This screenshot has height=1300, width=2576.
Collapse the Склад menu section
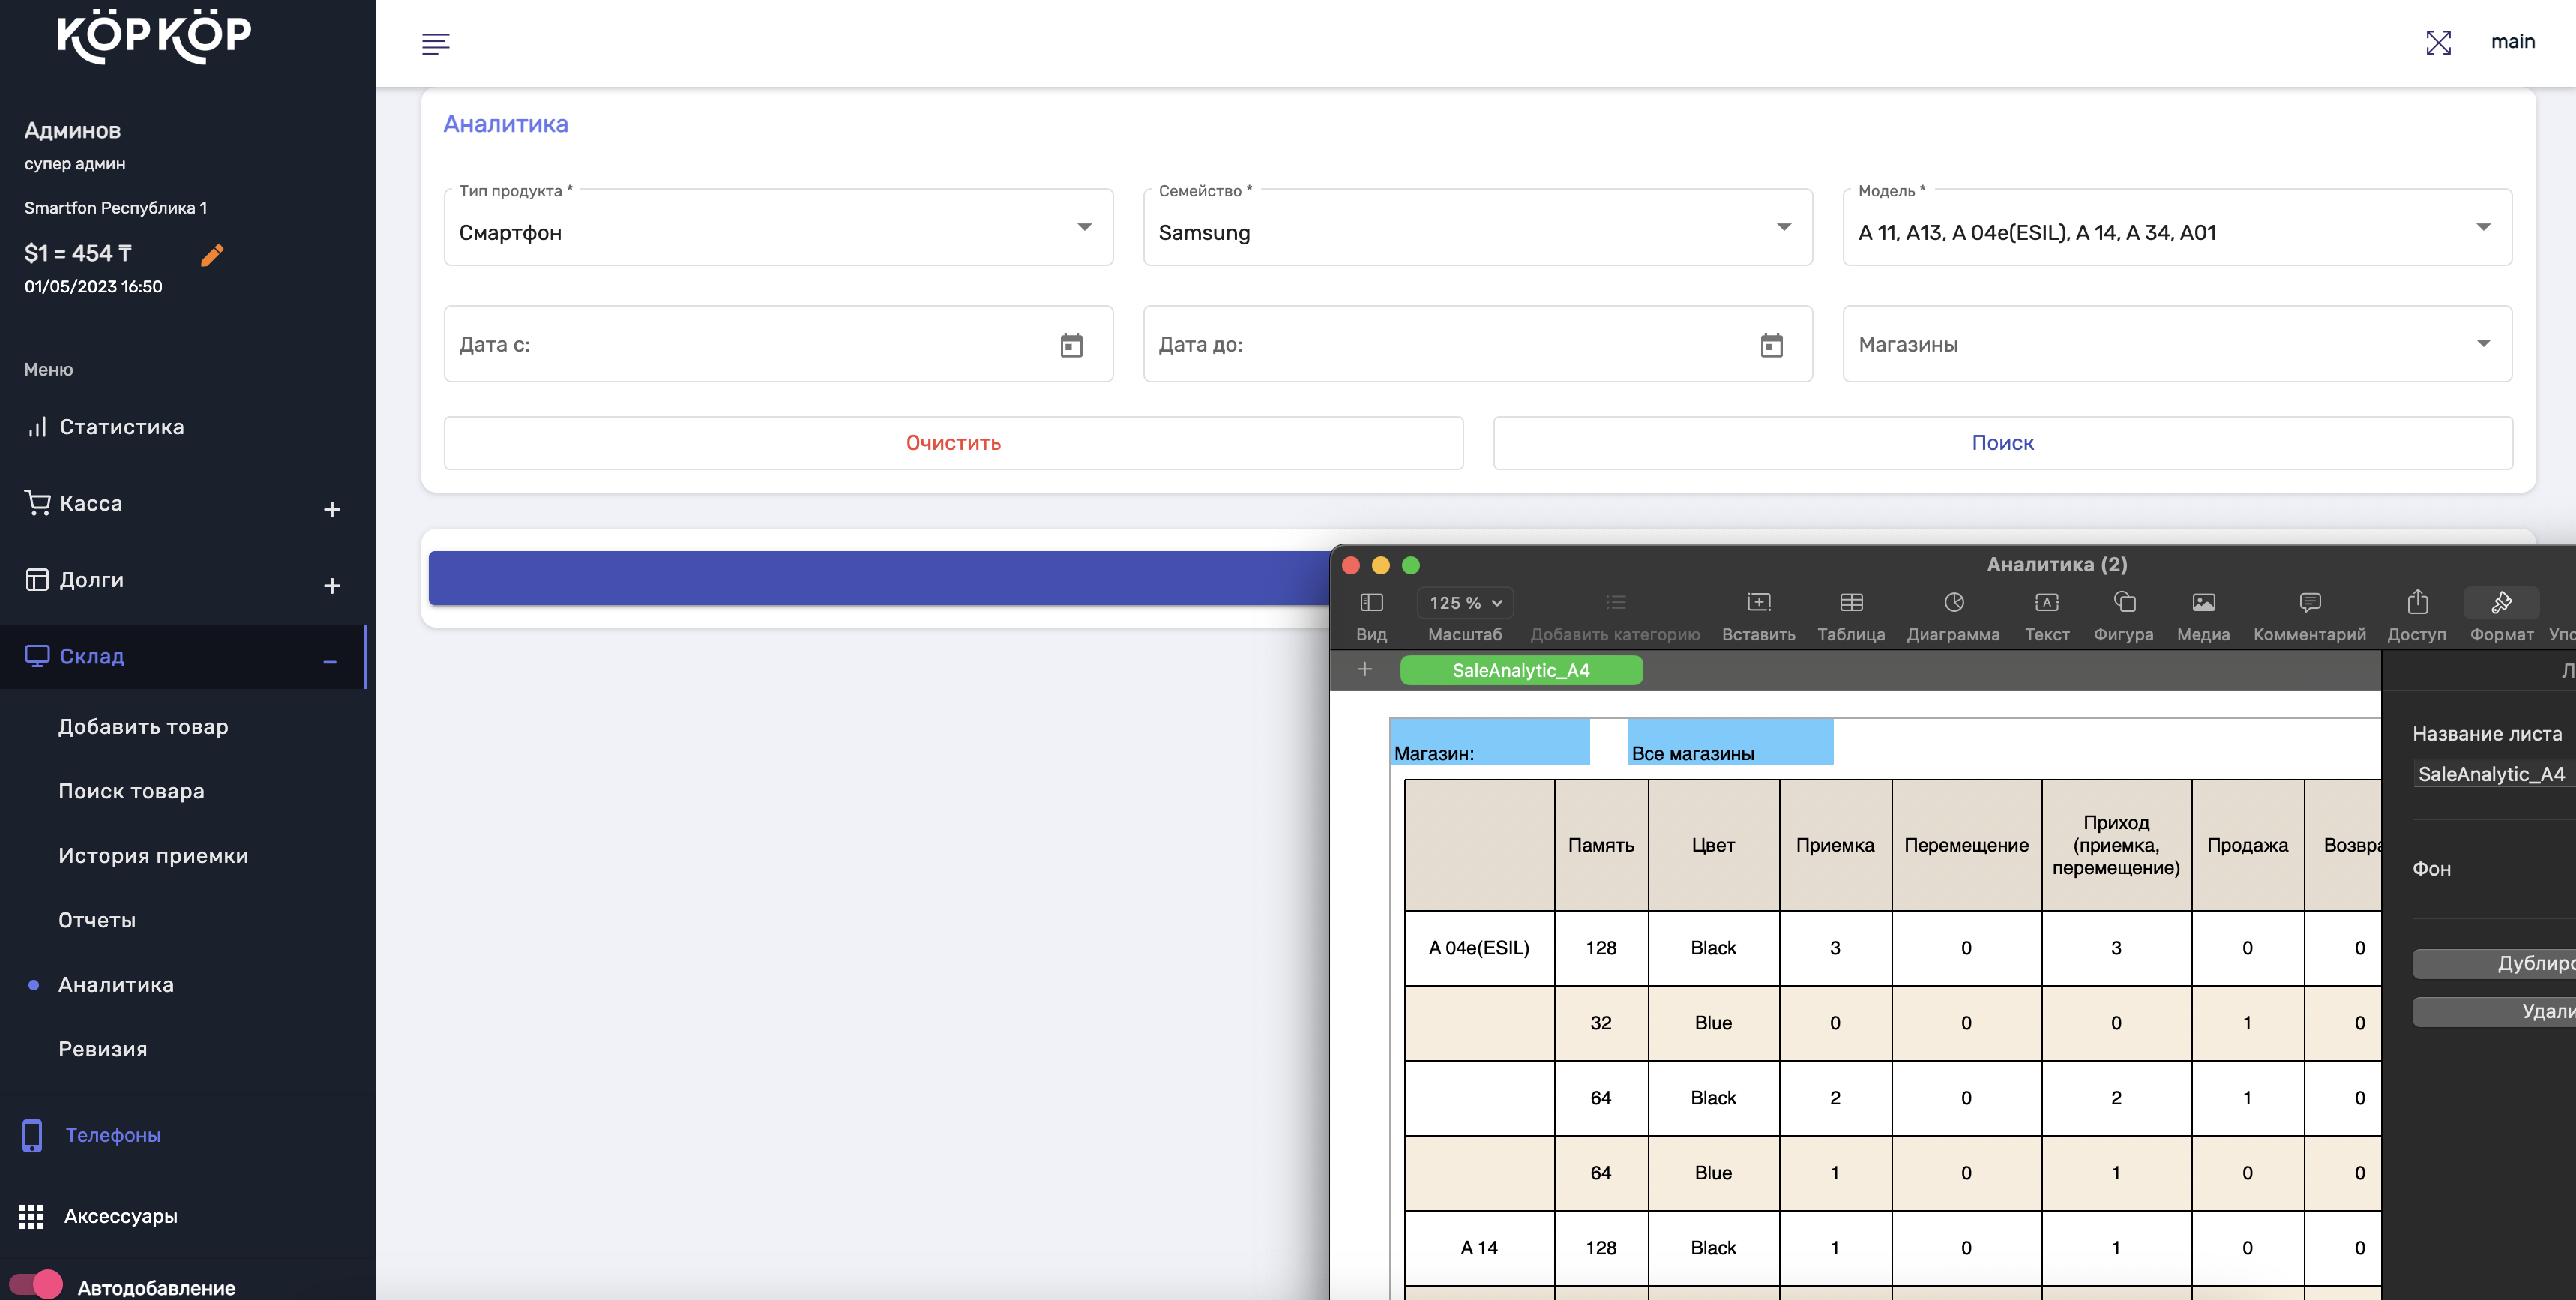pos(330,661)
